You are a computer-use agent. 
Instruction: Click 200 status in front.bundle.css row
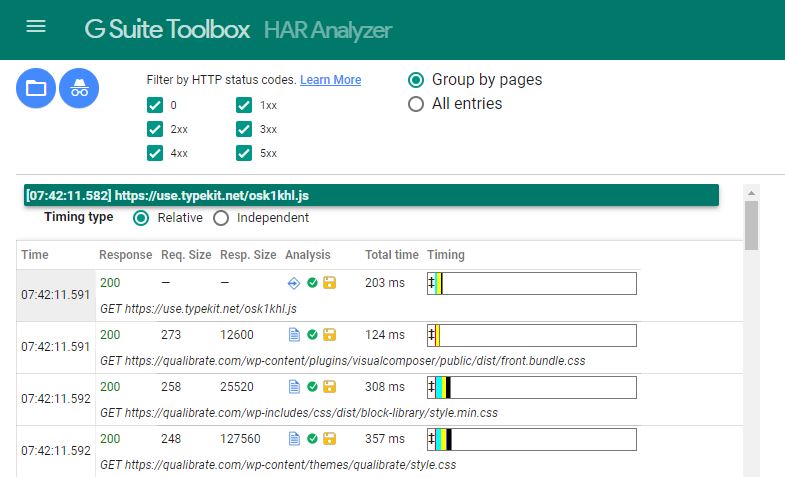point(110,335)
